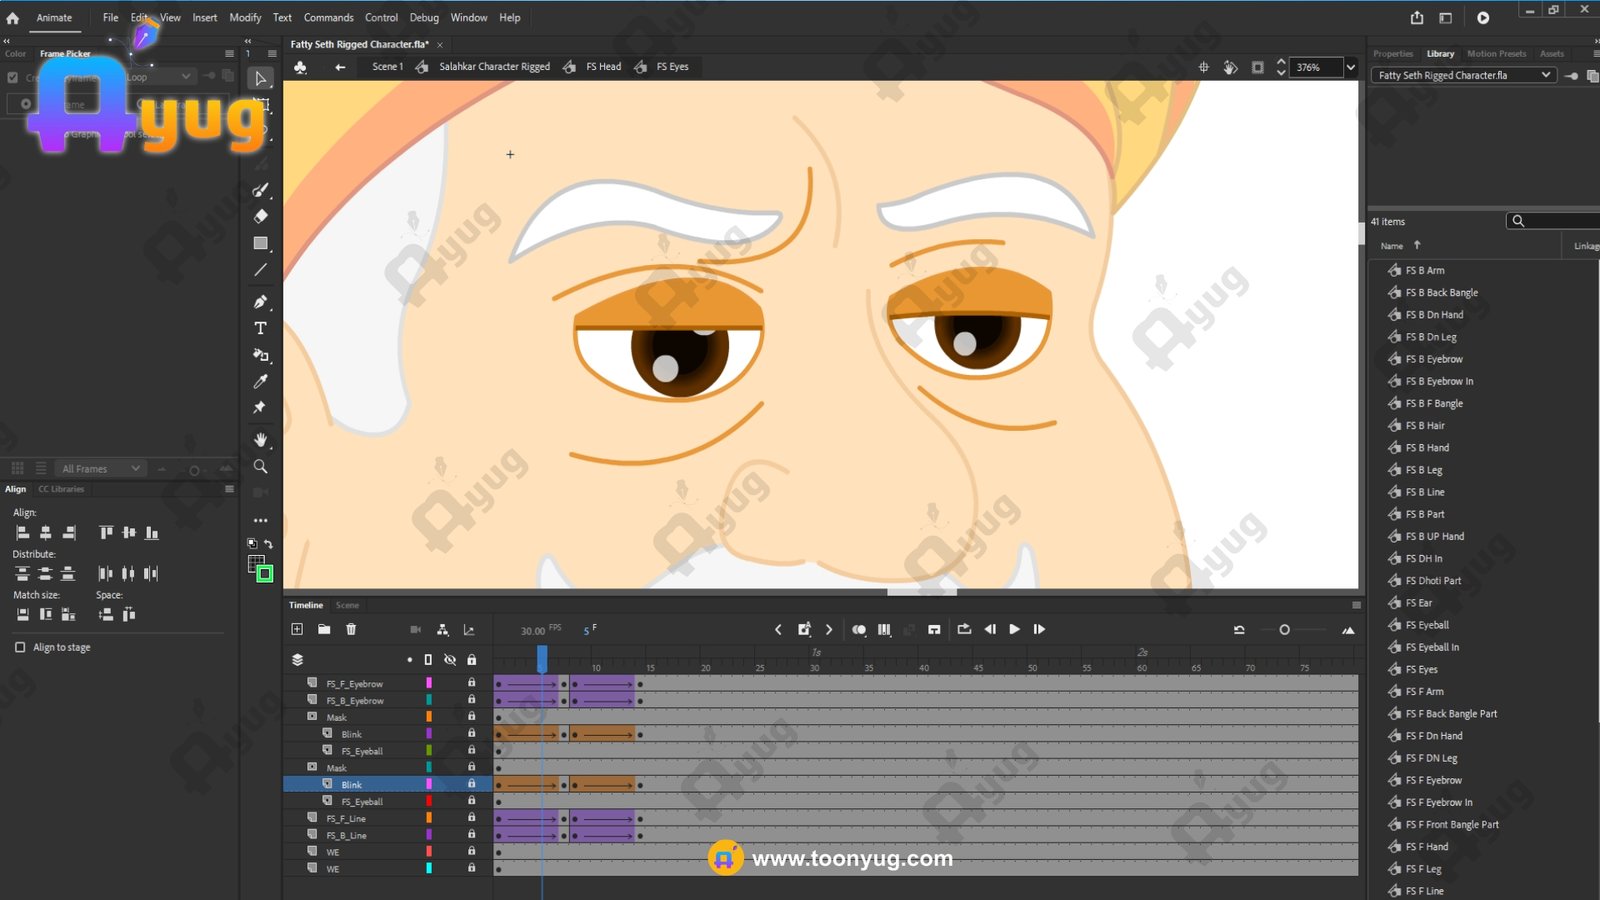Select the Pen tool

tap(261, 302)
